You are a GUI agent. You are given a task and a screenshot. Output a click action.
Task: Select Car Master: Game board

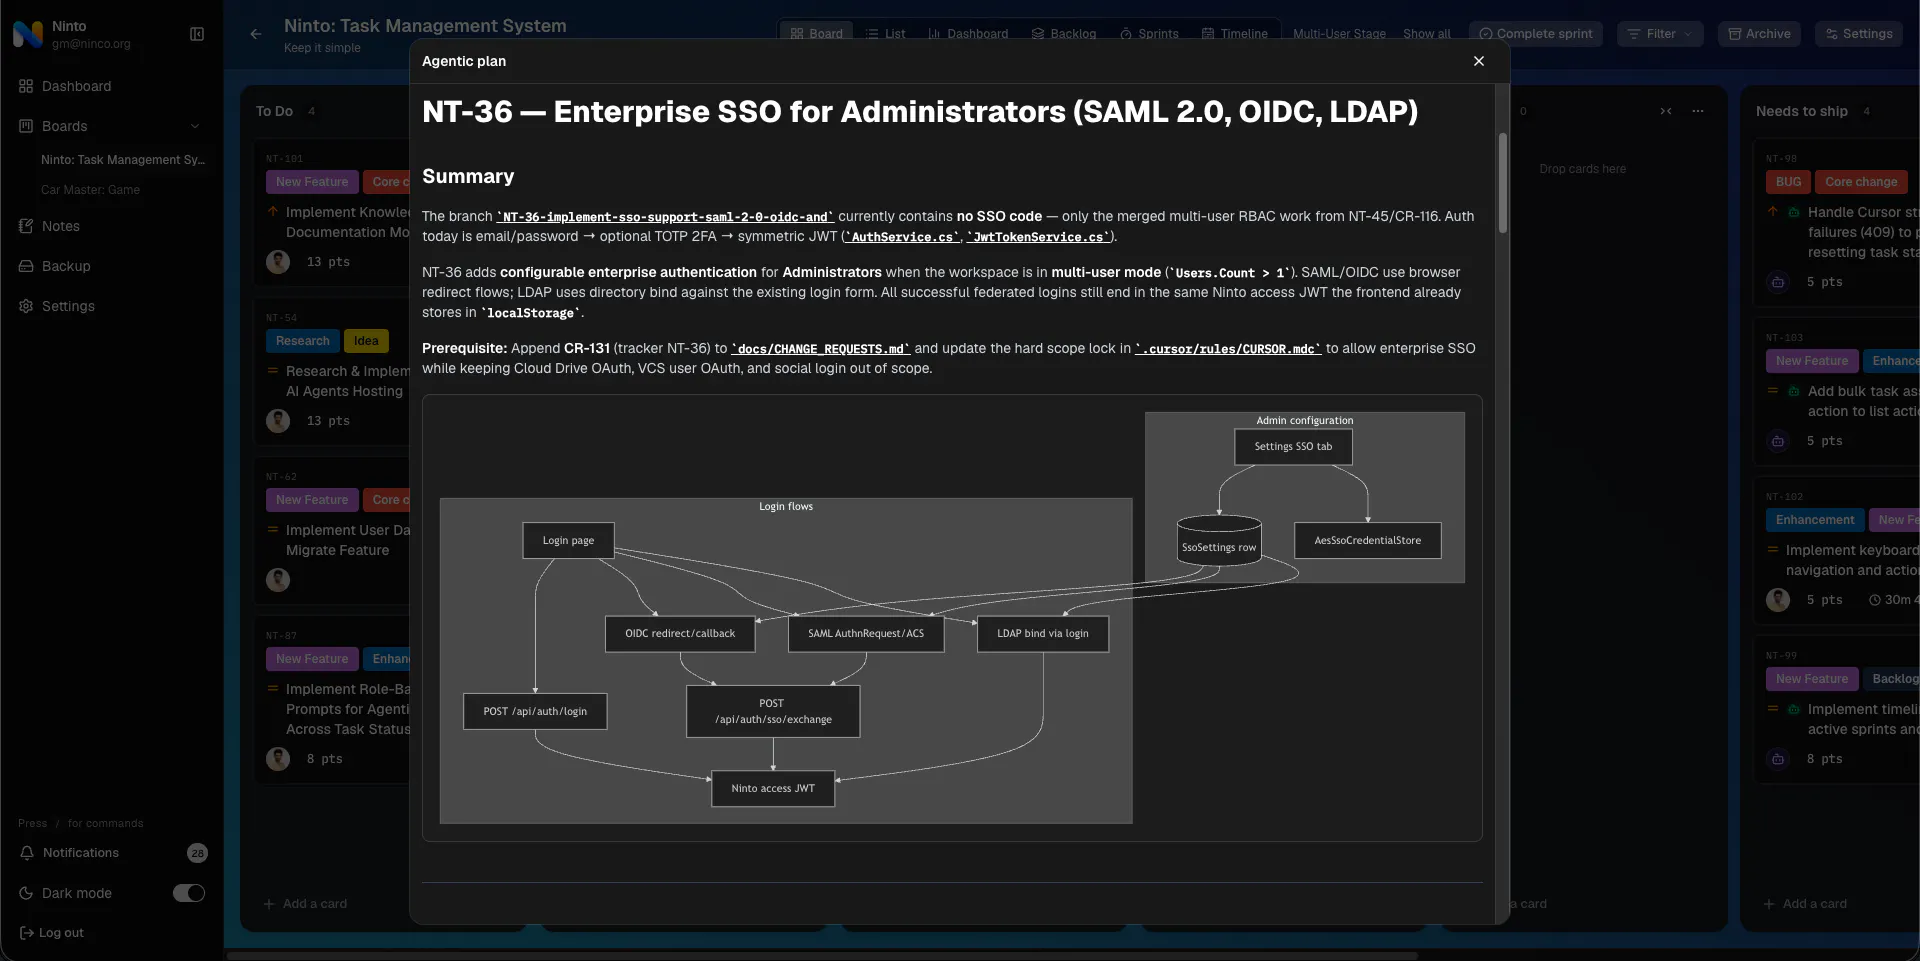tap(90, 190)
